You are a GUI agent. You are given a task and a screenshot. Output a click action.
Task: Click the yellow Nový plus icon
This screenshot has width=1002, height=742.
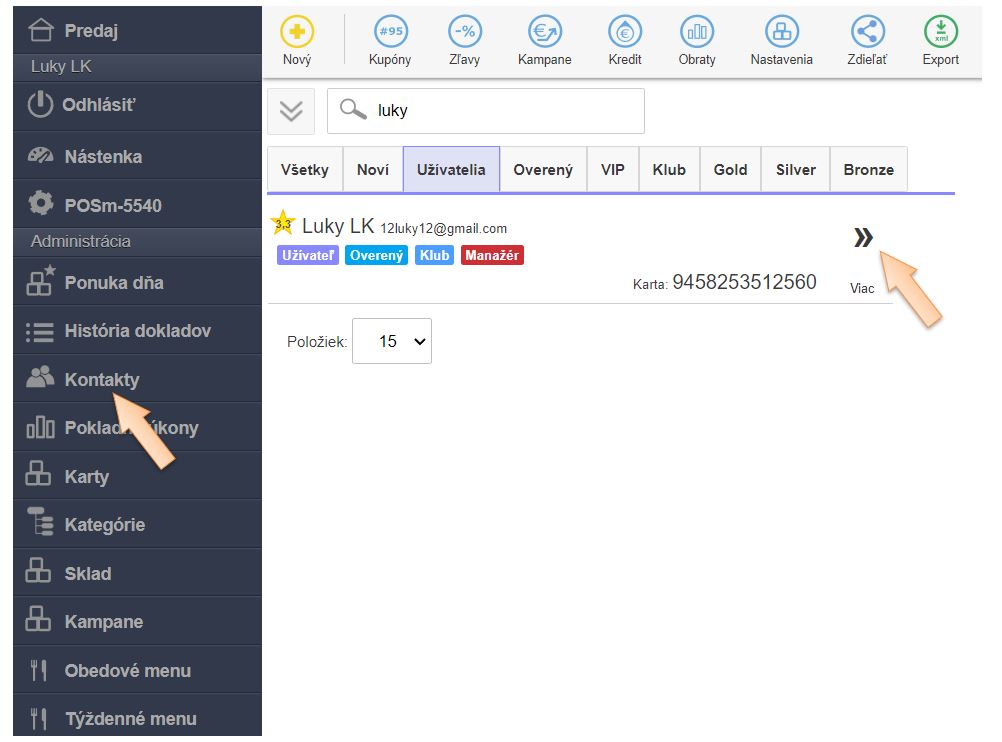(x=296, y=32)
